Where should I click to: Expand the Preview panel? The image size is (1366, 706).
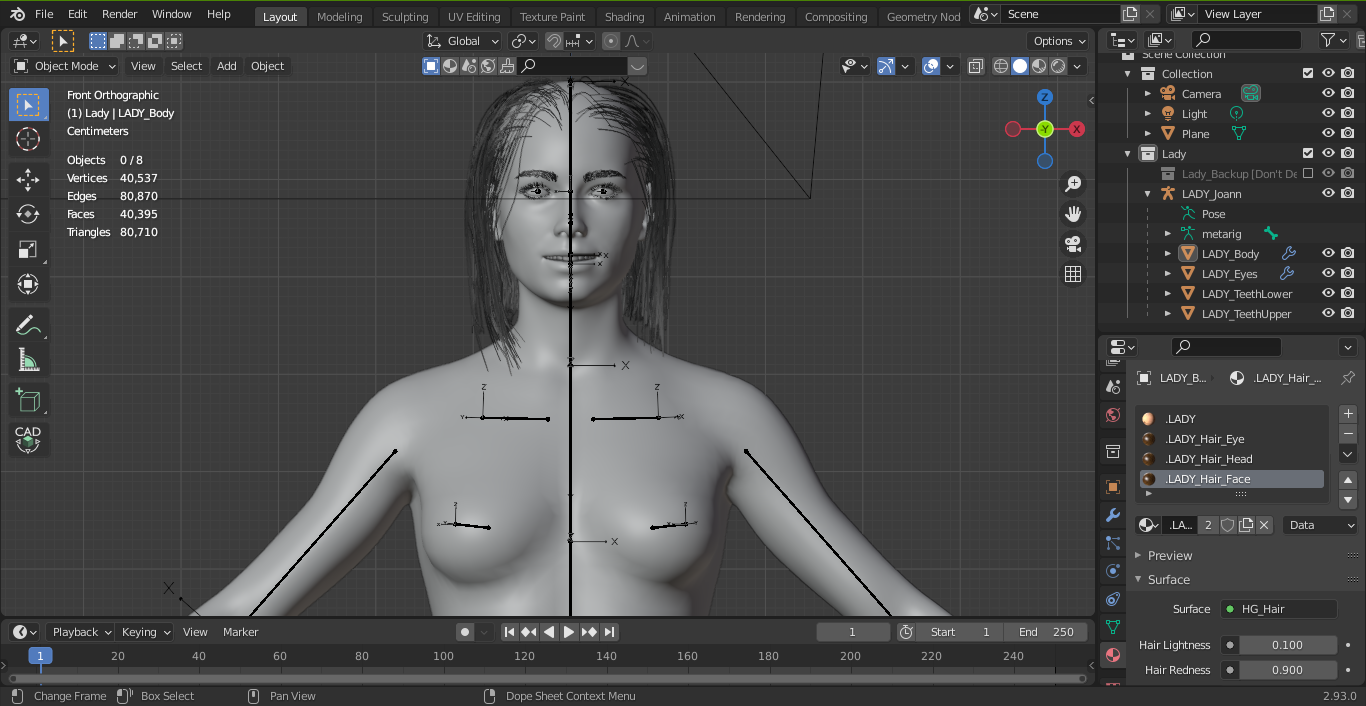pos(1169,556)
